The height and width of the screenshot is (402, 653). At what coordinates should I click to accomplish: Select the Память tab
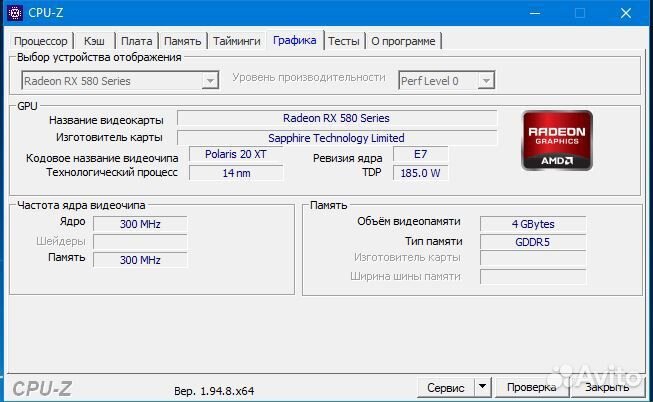coord(182,41)
